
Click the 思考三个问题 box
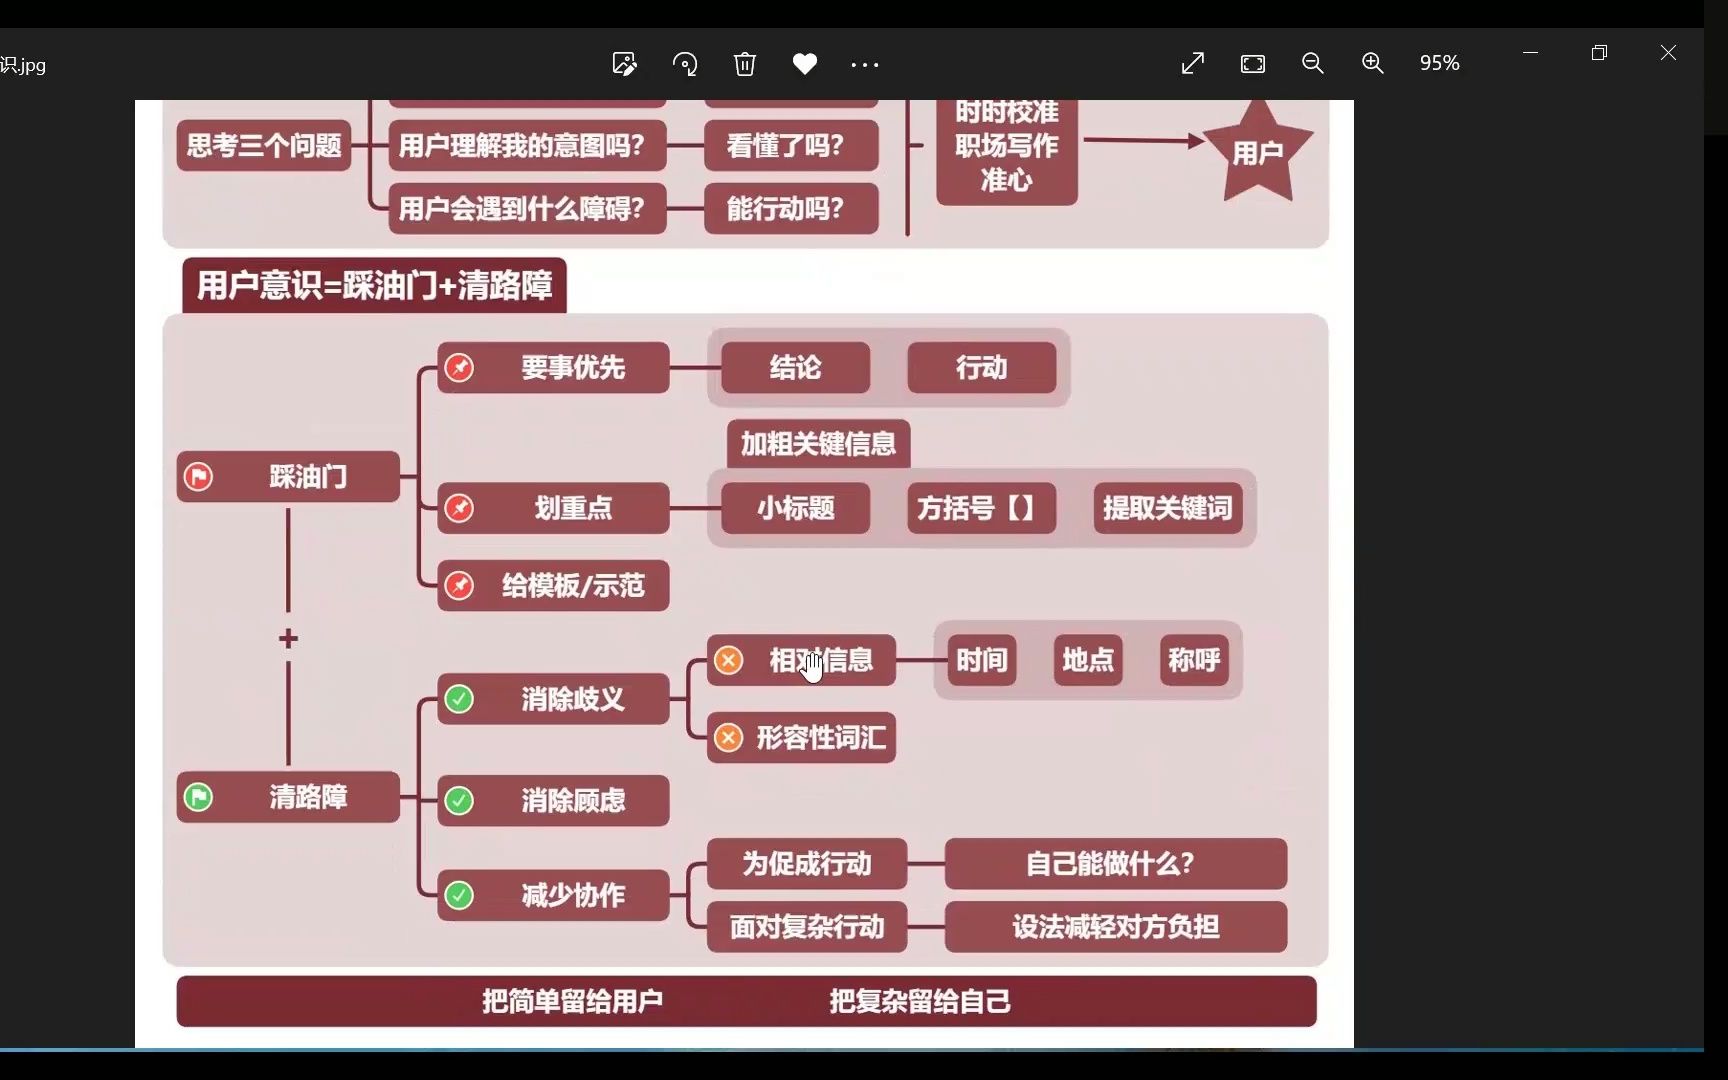264,146
